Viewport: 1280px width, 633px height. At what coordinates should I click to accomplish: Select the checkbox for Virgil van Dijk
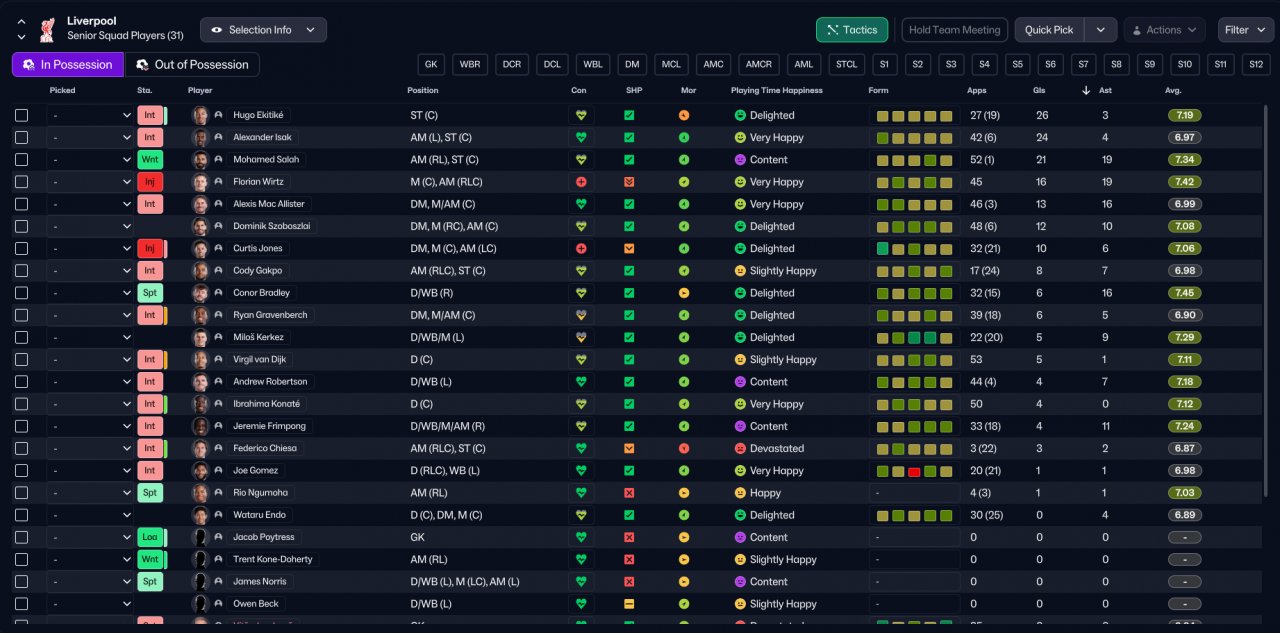22,360
